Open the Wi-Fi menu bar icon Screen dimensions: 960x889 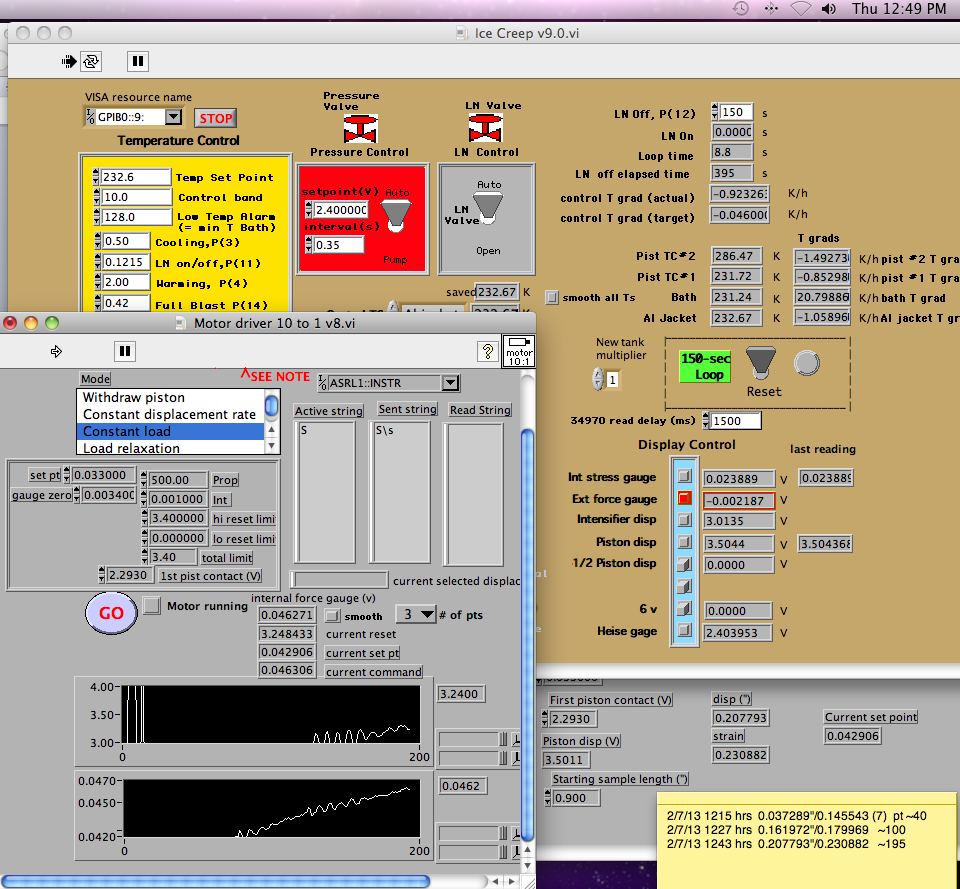(x=801, y=8)
